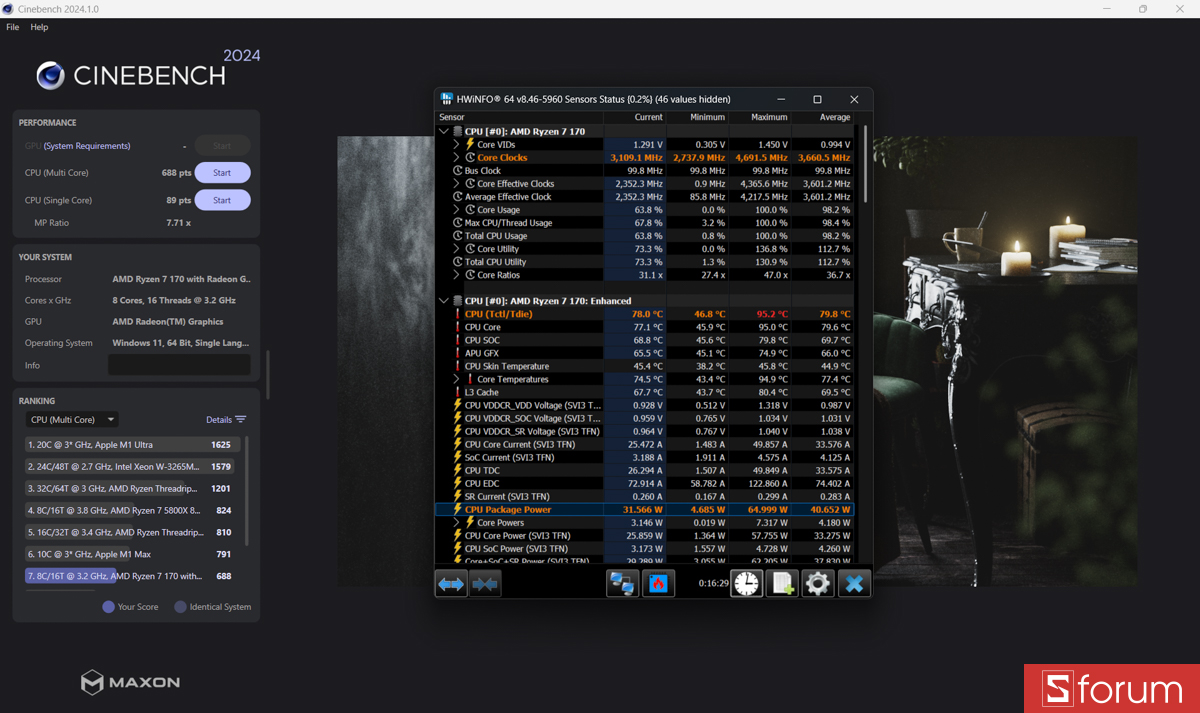Expand the Core Clocks row
Image resolution: width=1200 pixels, height=713 pixels.
(x=457, y=157)
